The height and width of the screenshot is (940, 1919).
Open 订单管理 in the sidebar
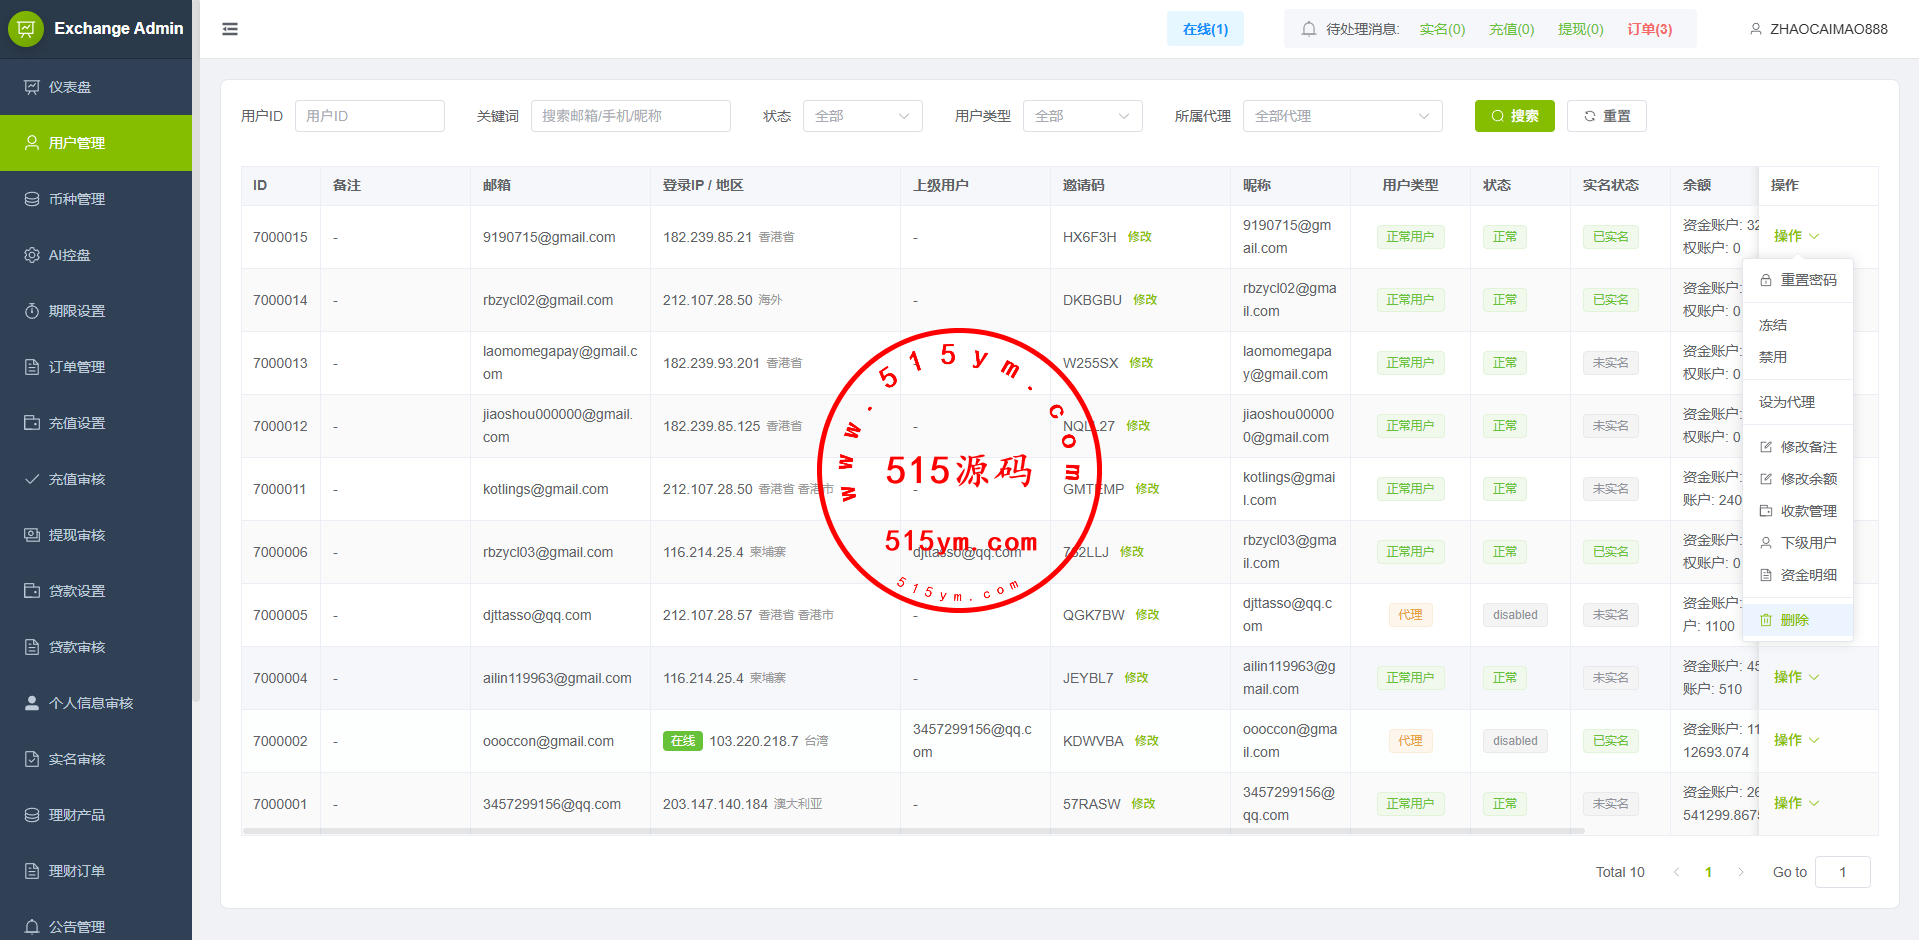pos(76,367)
